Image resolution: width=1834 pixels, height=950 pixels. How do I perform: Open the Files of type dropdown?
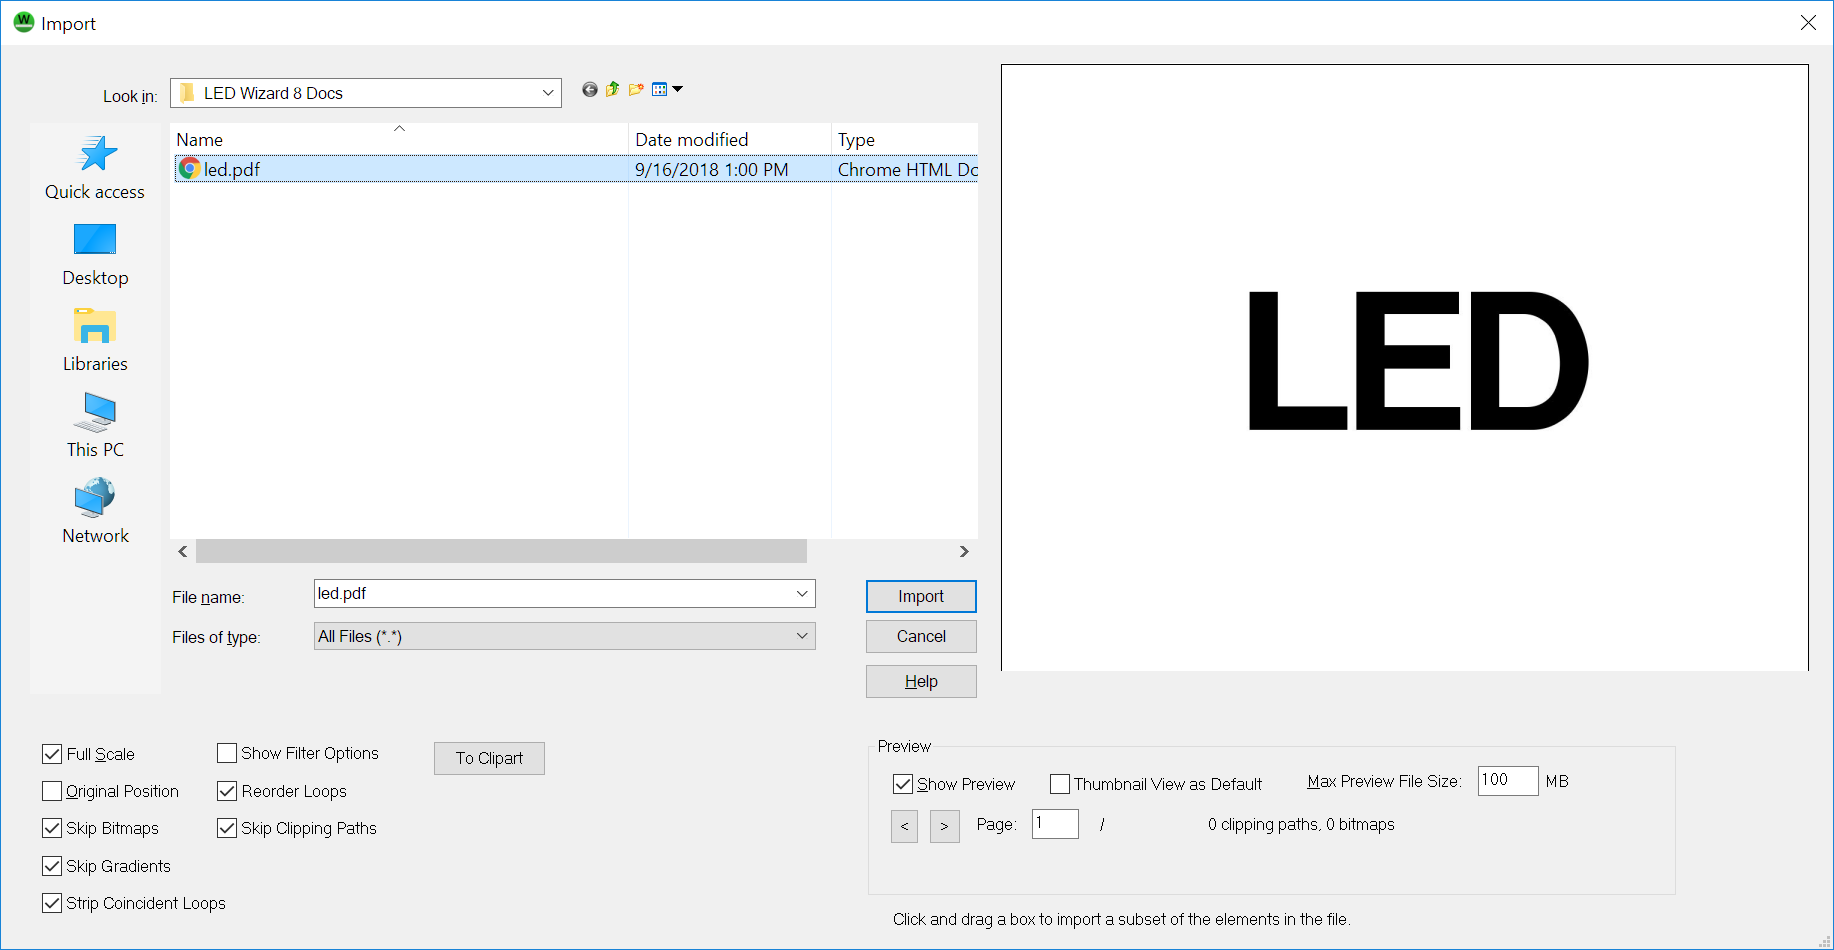click(x=801, y=636)
